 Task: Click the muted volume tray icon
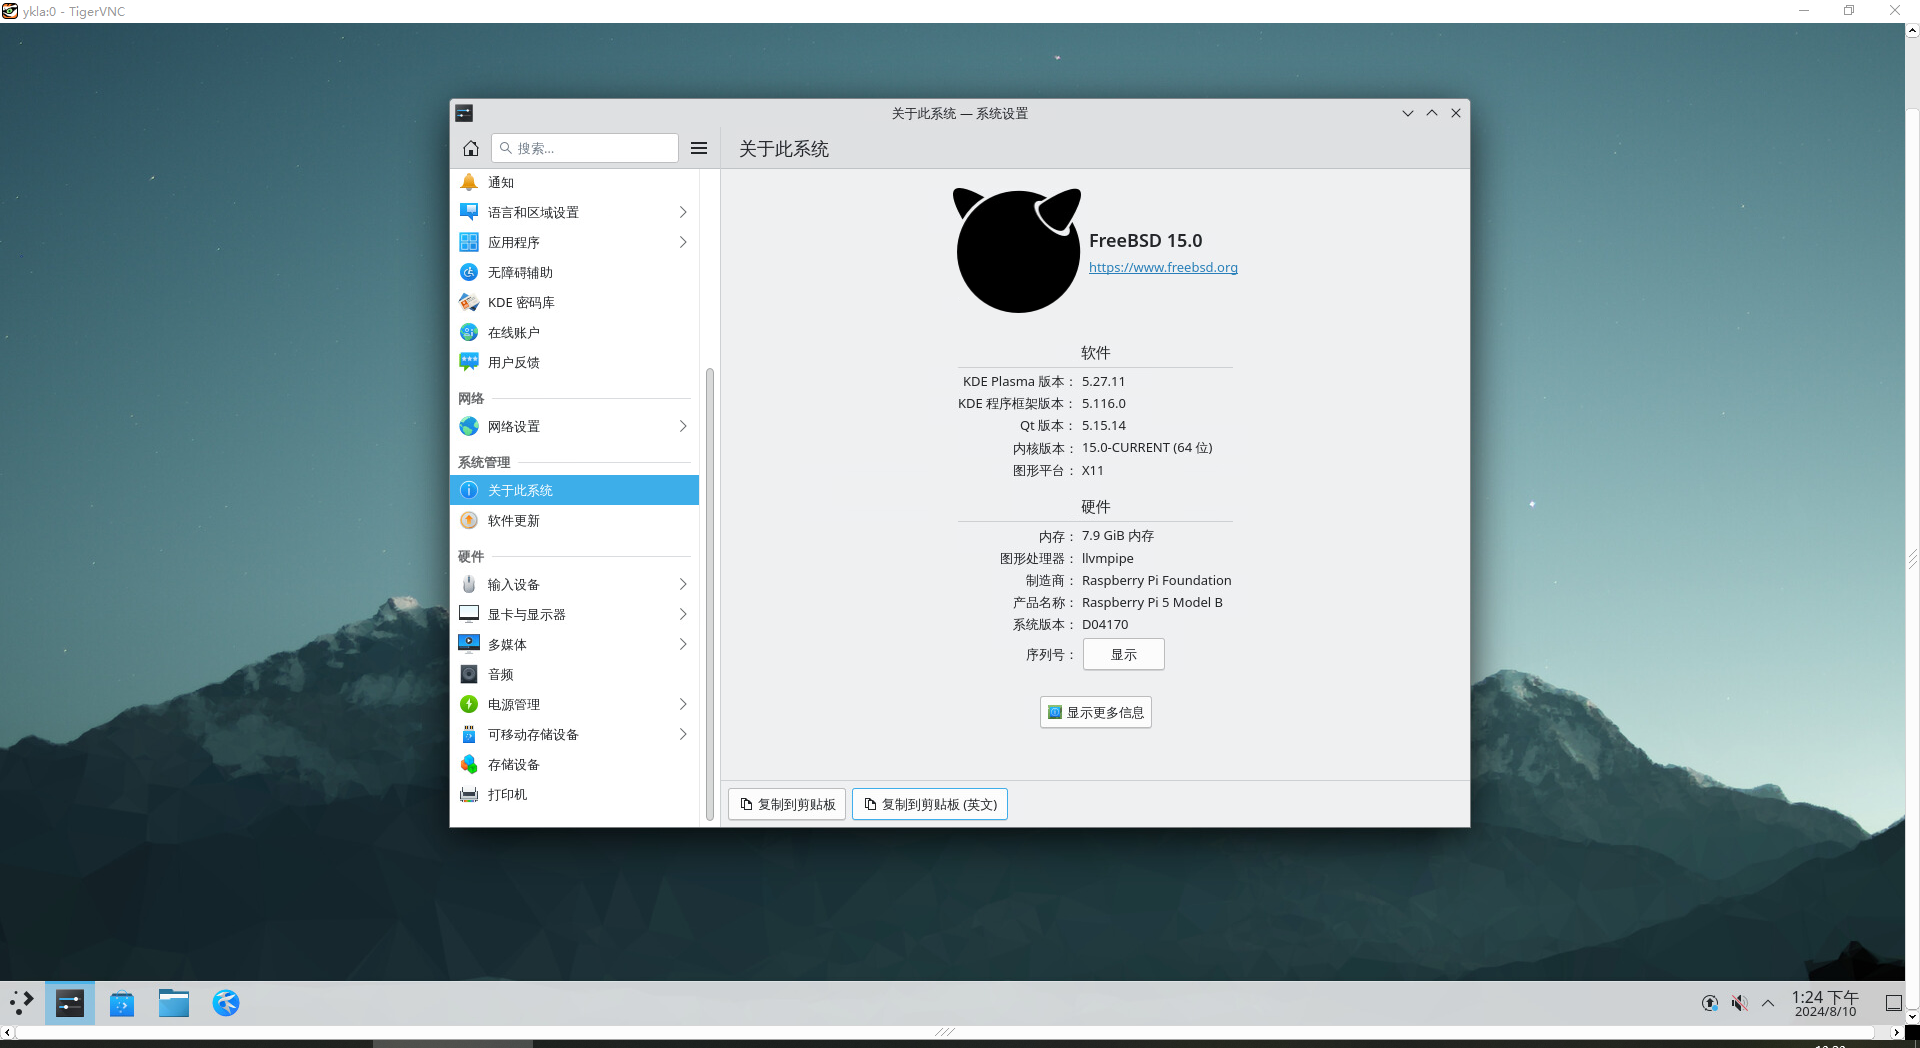pos(1740,1003)
